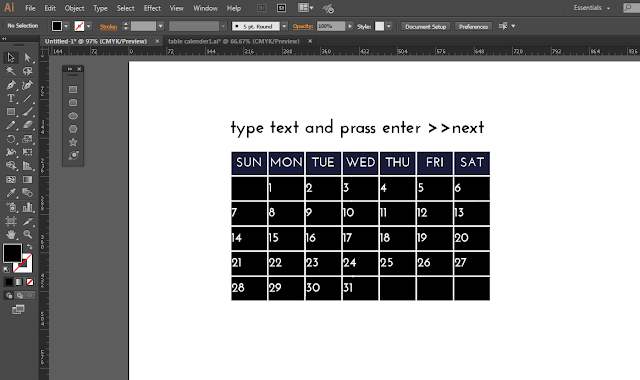Switch paint mode to Gradient
The image size is (640, 380).
click(19, 282)
